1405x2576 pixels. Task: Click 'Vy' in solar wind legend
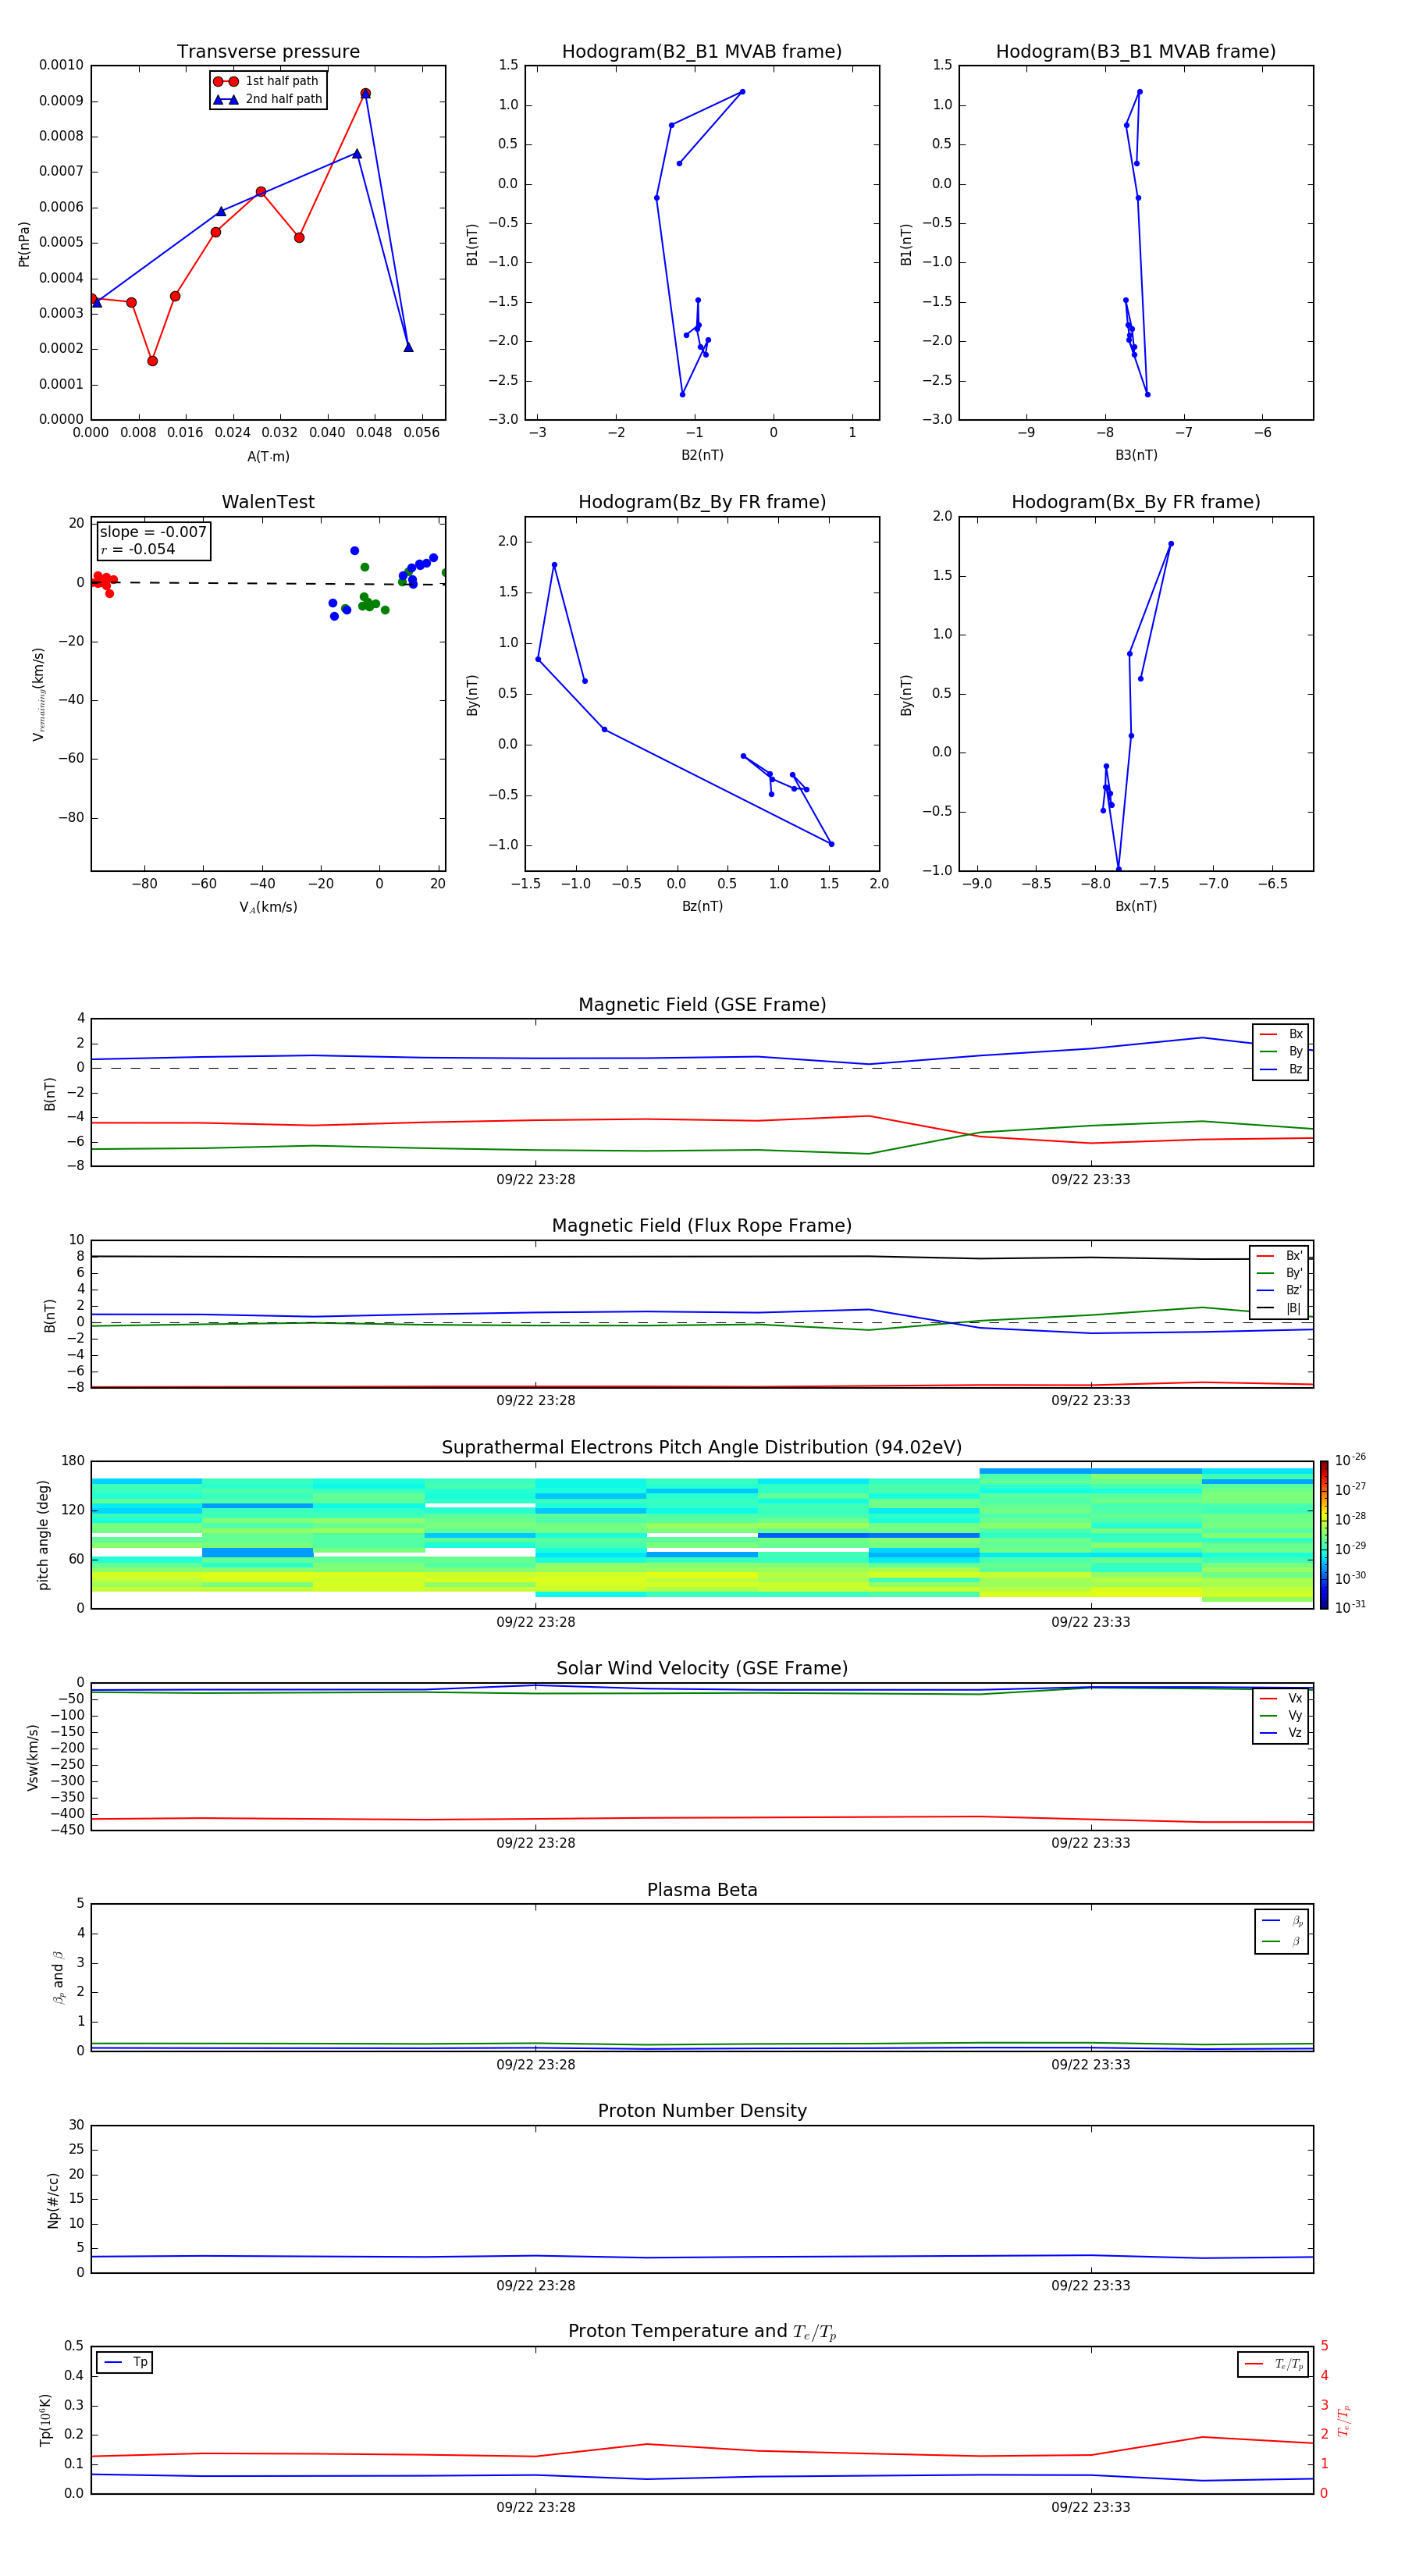(x=1295, y=1716)
